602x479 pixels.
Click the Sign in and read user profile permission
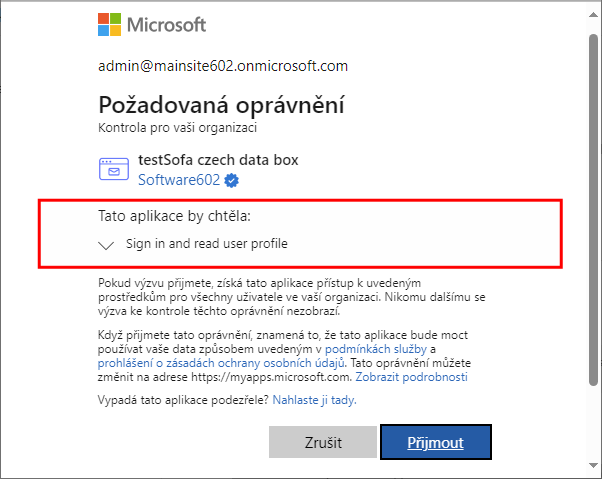click(x=207, y=244)
